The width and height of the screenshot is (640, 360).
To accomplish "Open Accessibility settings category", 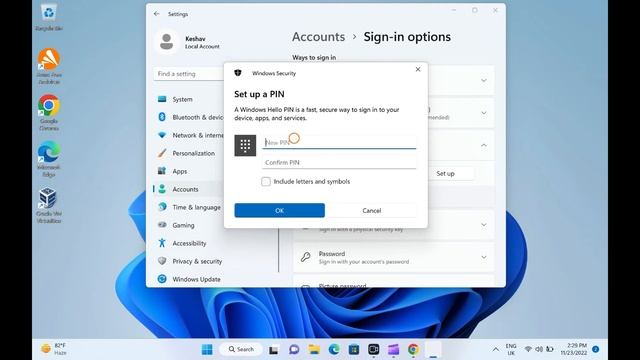I will pyautogui.click(x=189, y=243).
